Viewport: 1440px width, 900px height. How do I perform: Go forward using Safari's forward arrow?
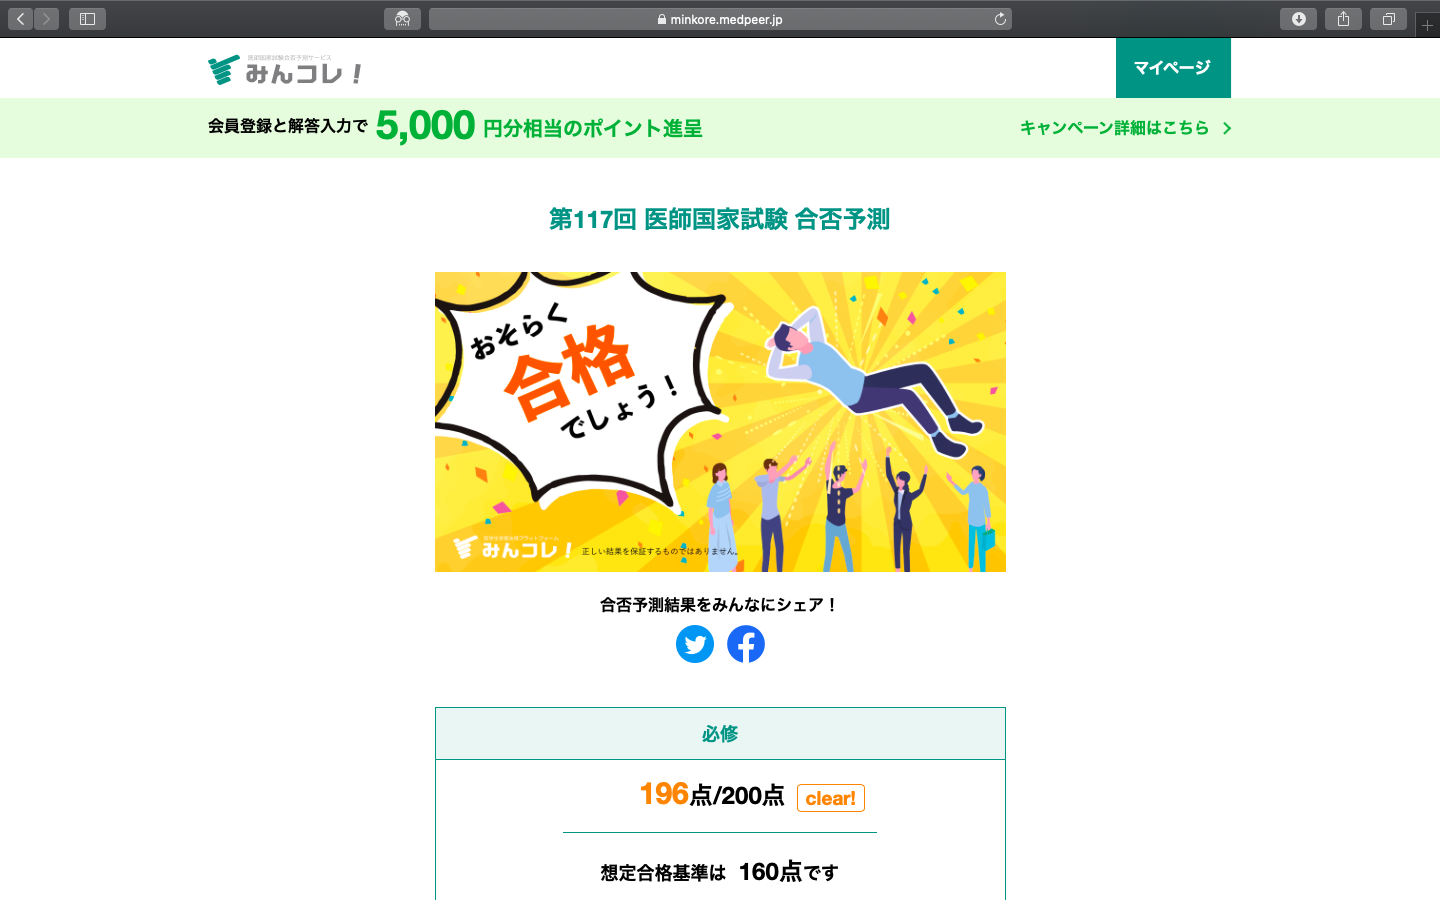tap(46, 19)
